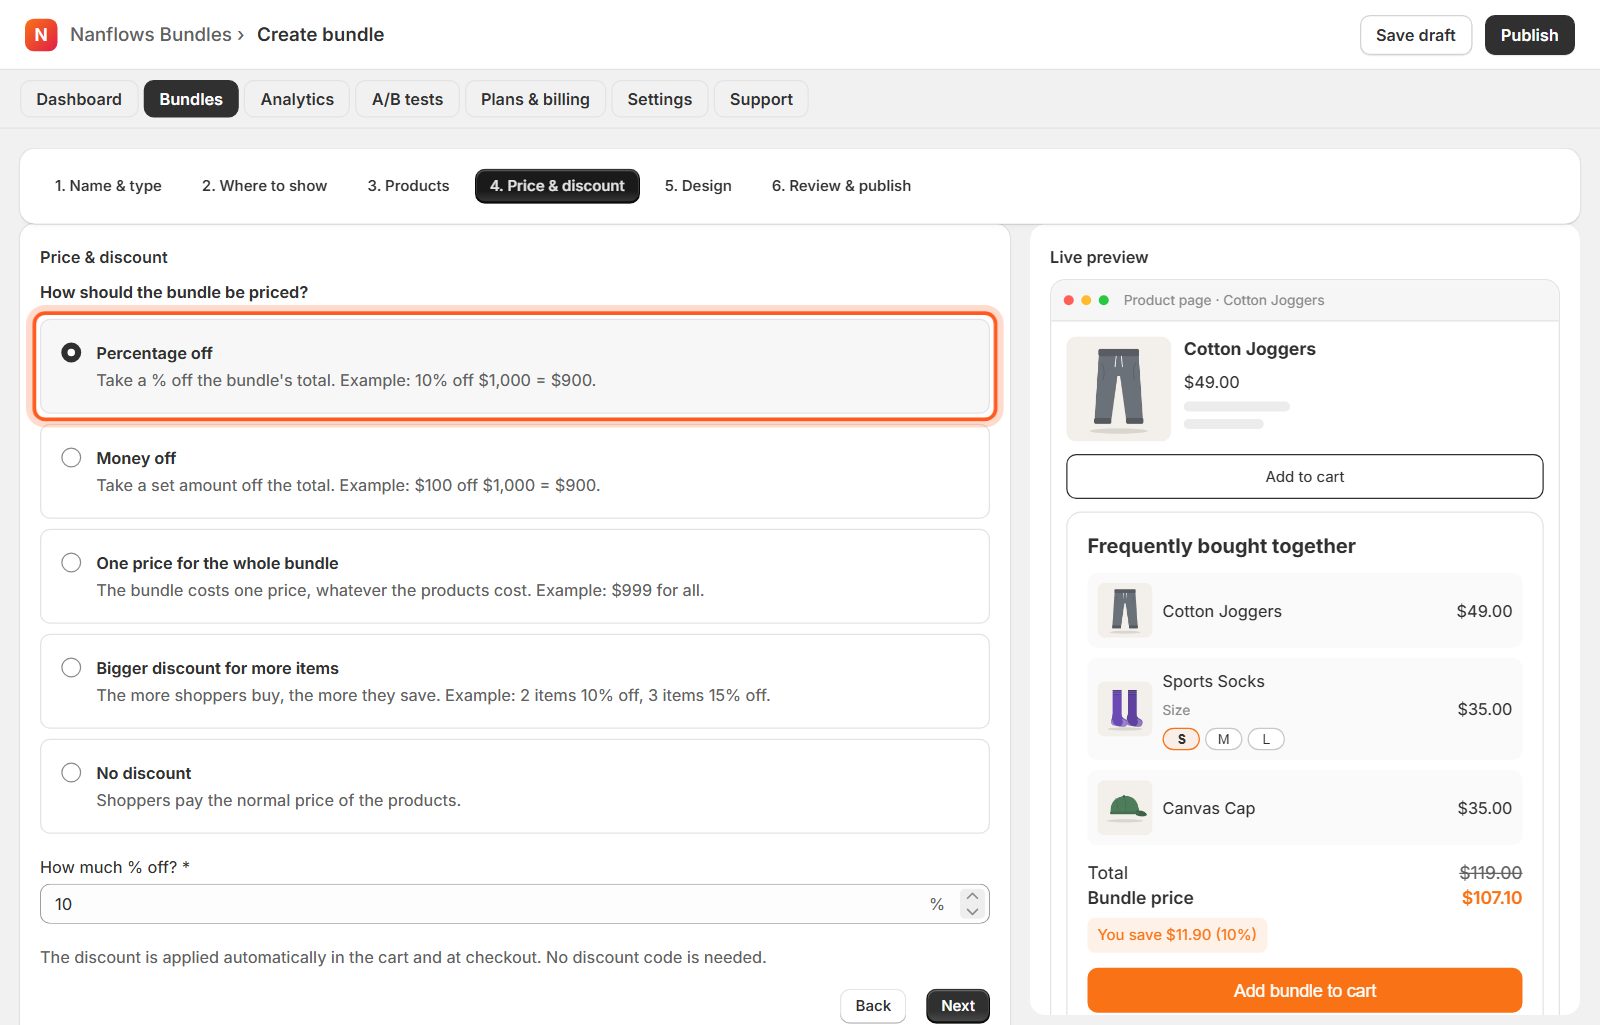Open Plans & billing tab

535,99
